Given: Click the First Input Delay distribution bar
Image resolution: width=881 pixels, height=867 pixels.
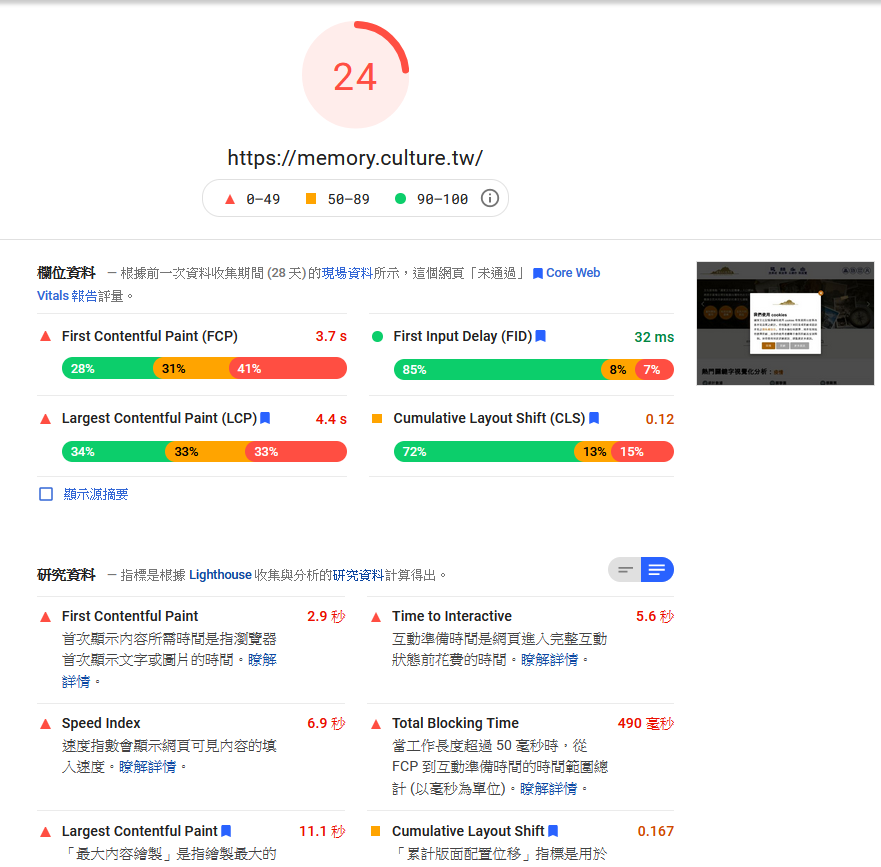Looking at the screenshot, I should 534,370.
